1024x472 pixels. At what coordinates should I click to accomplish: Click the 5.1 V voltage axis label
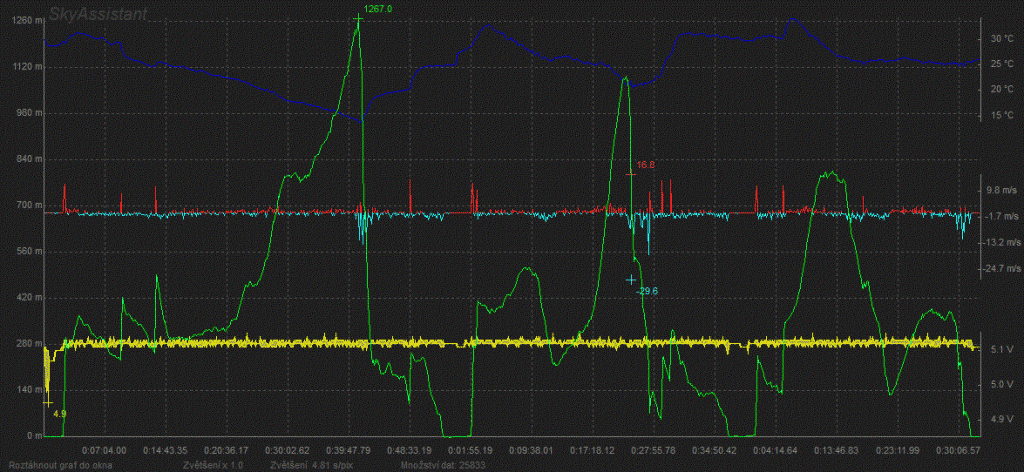coord(1000,350)
